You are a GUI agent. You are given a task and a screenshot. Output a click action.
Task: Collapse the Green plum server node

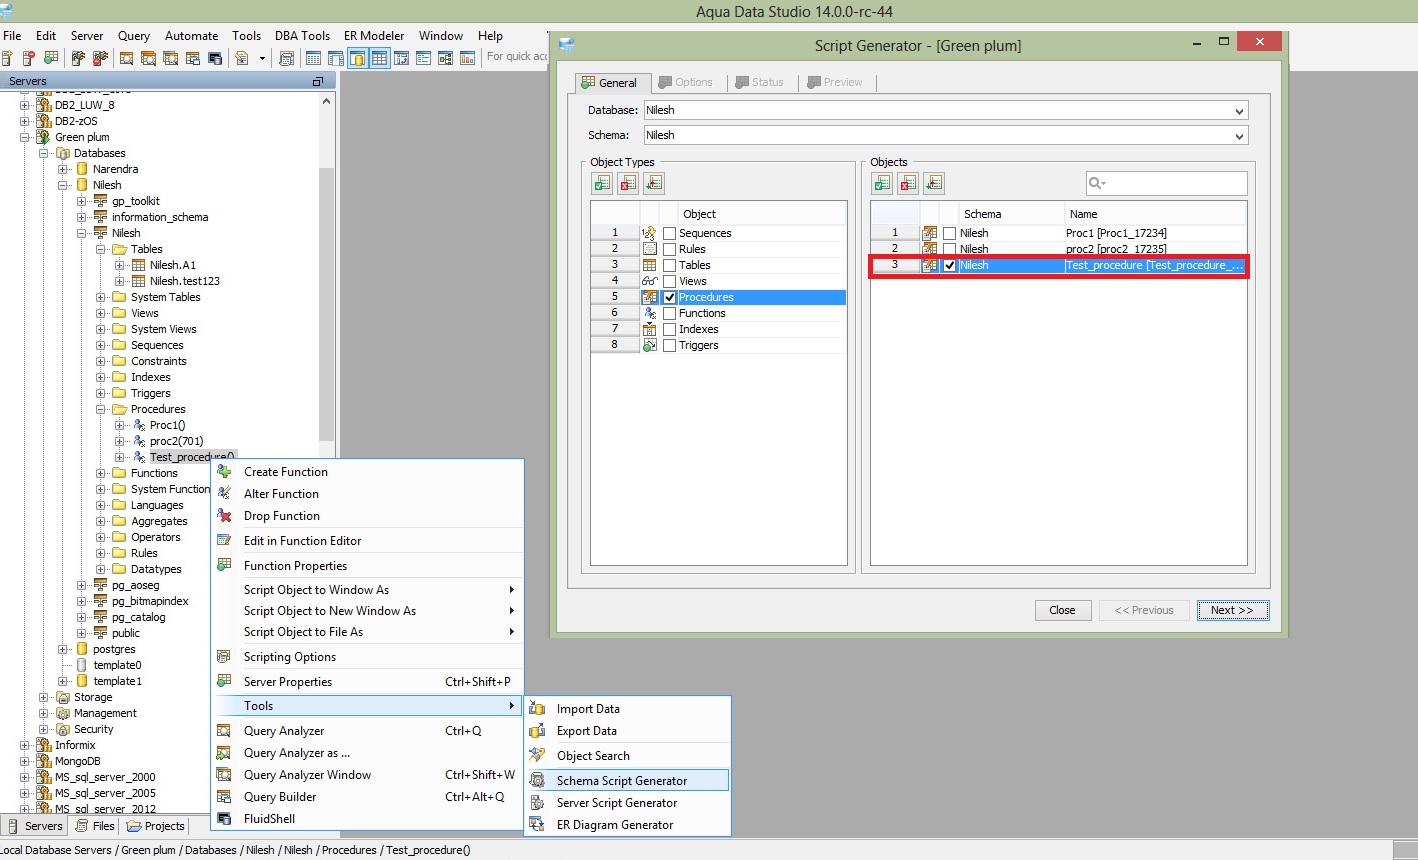point(24,137)
